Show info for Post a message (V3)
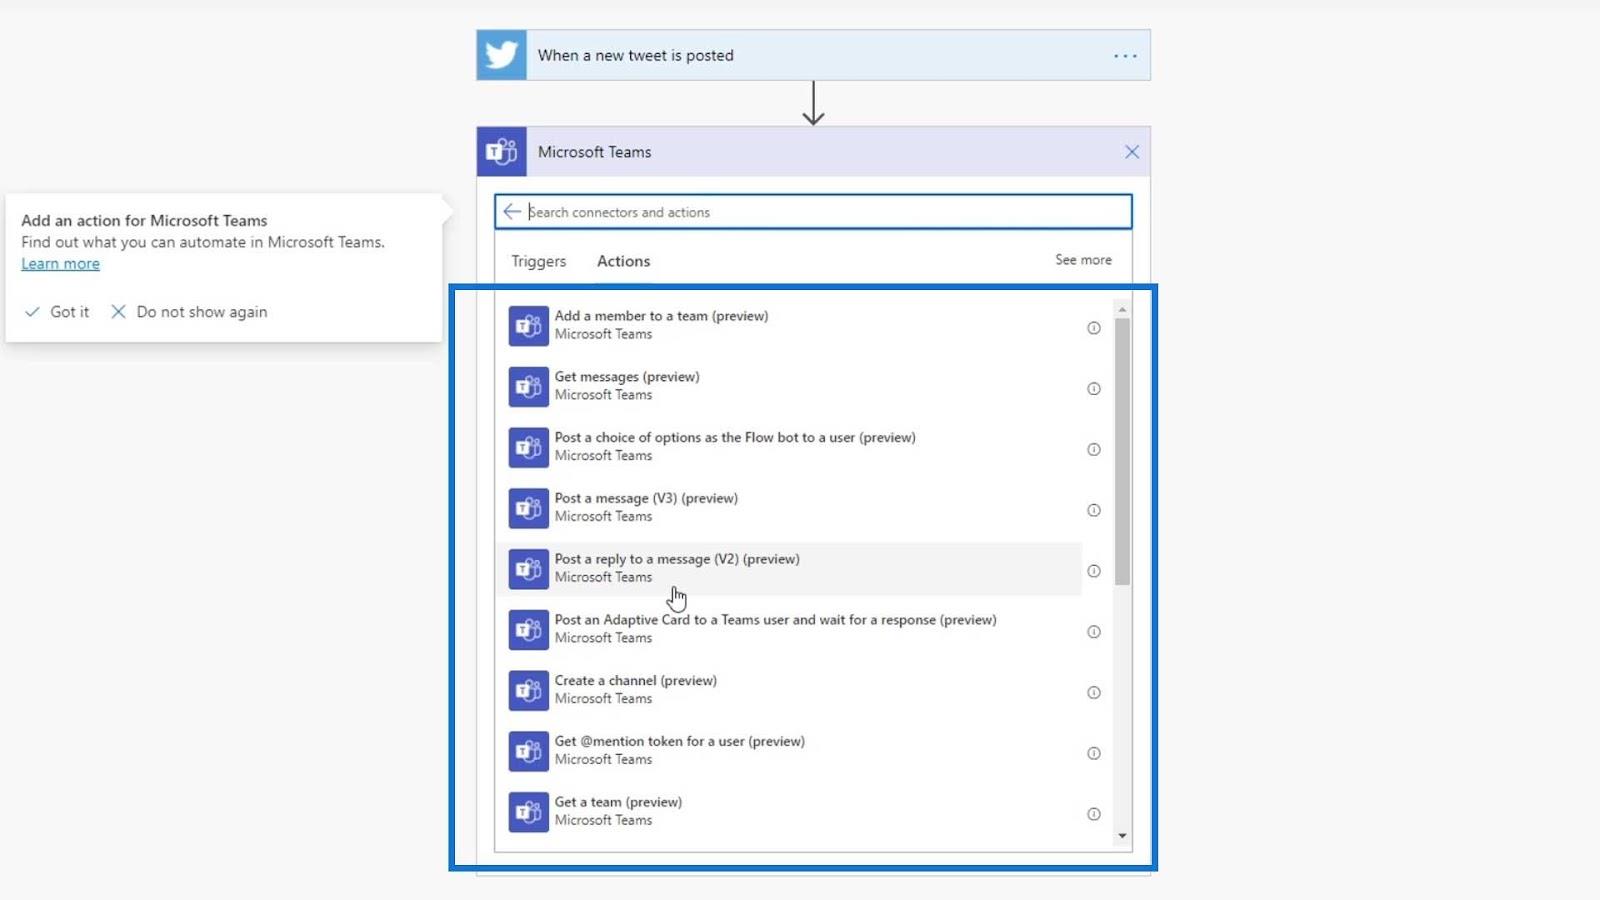 click(x=1094, y=510)
